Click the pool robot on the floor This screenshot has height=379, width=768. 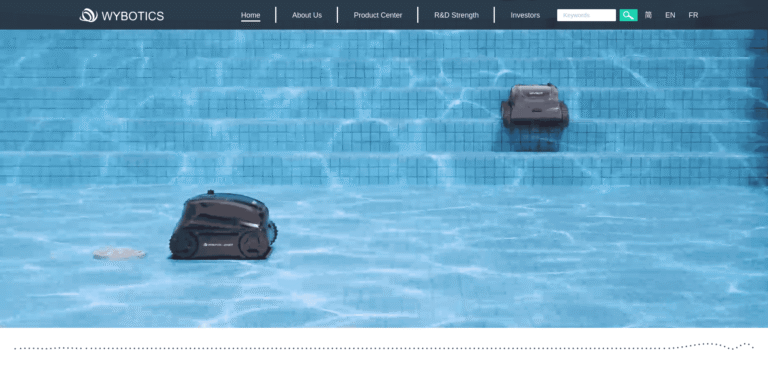click(223, 226)
